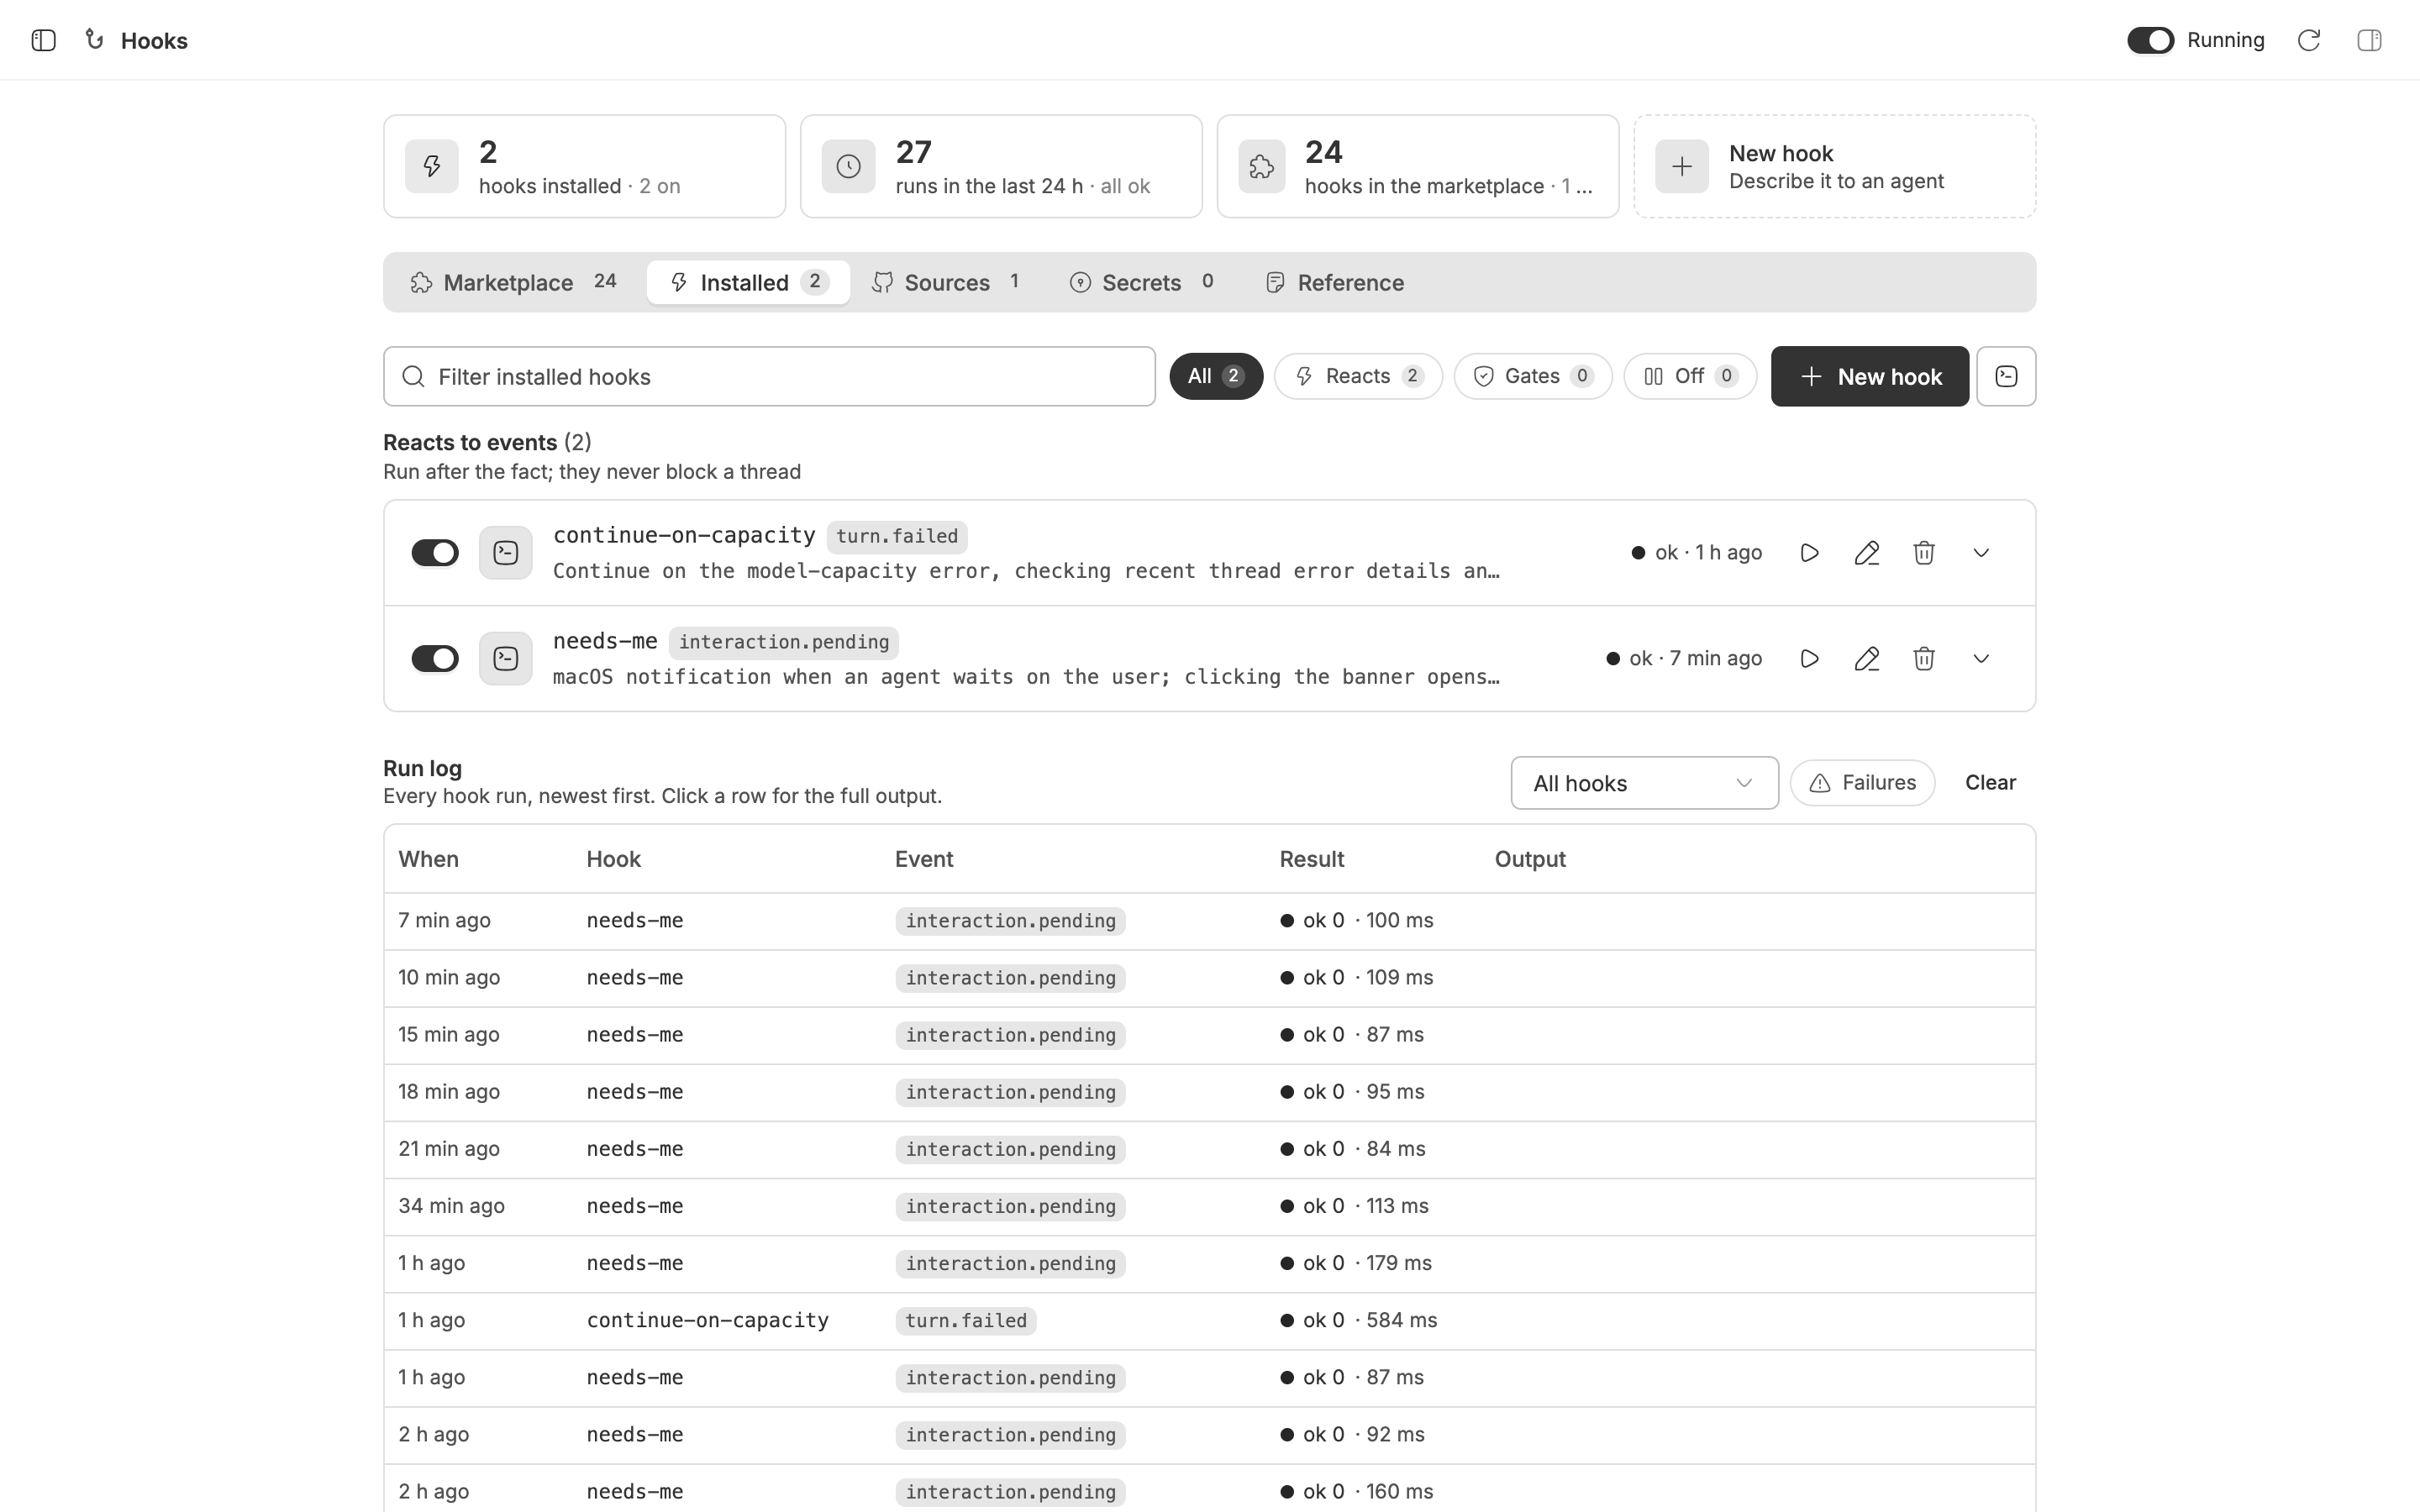This screenshot has height=1512, width=2420.
Task: Open the Sources tab
Action: [x=947, y=282]
